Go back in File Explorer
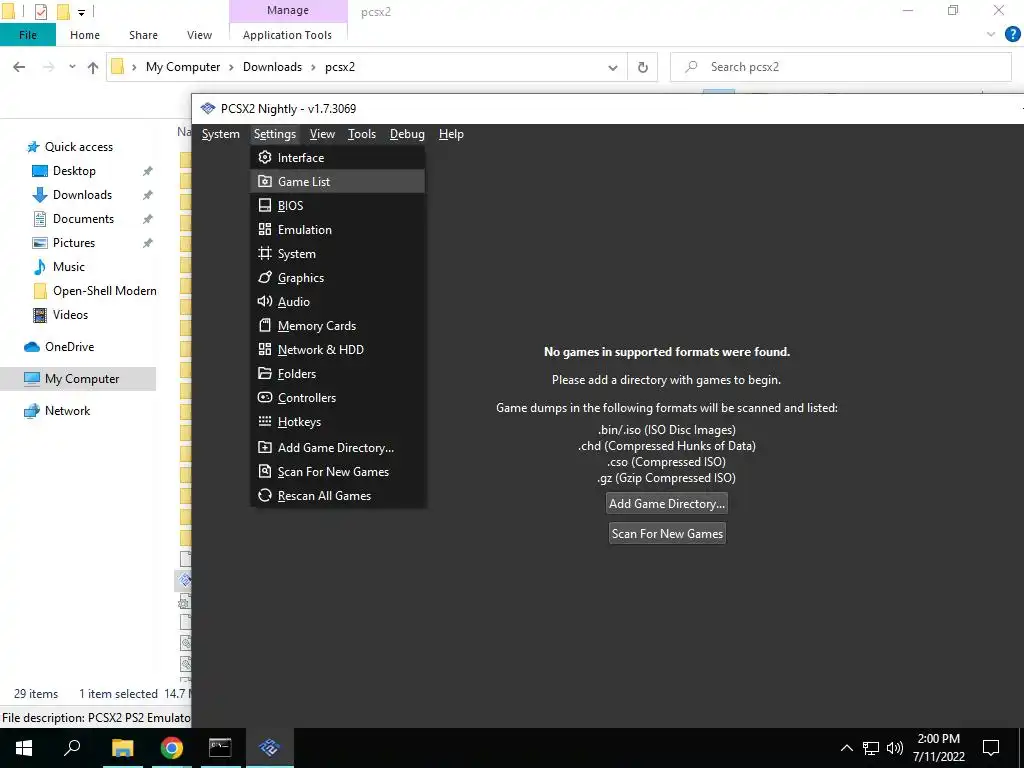The height and width of the screenshot is (768, 1024). click(20, 67)
